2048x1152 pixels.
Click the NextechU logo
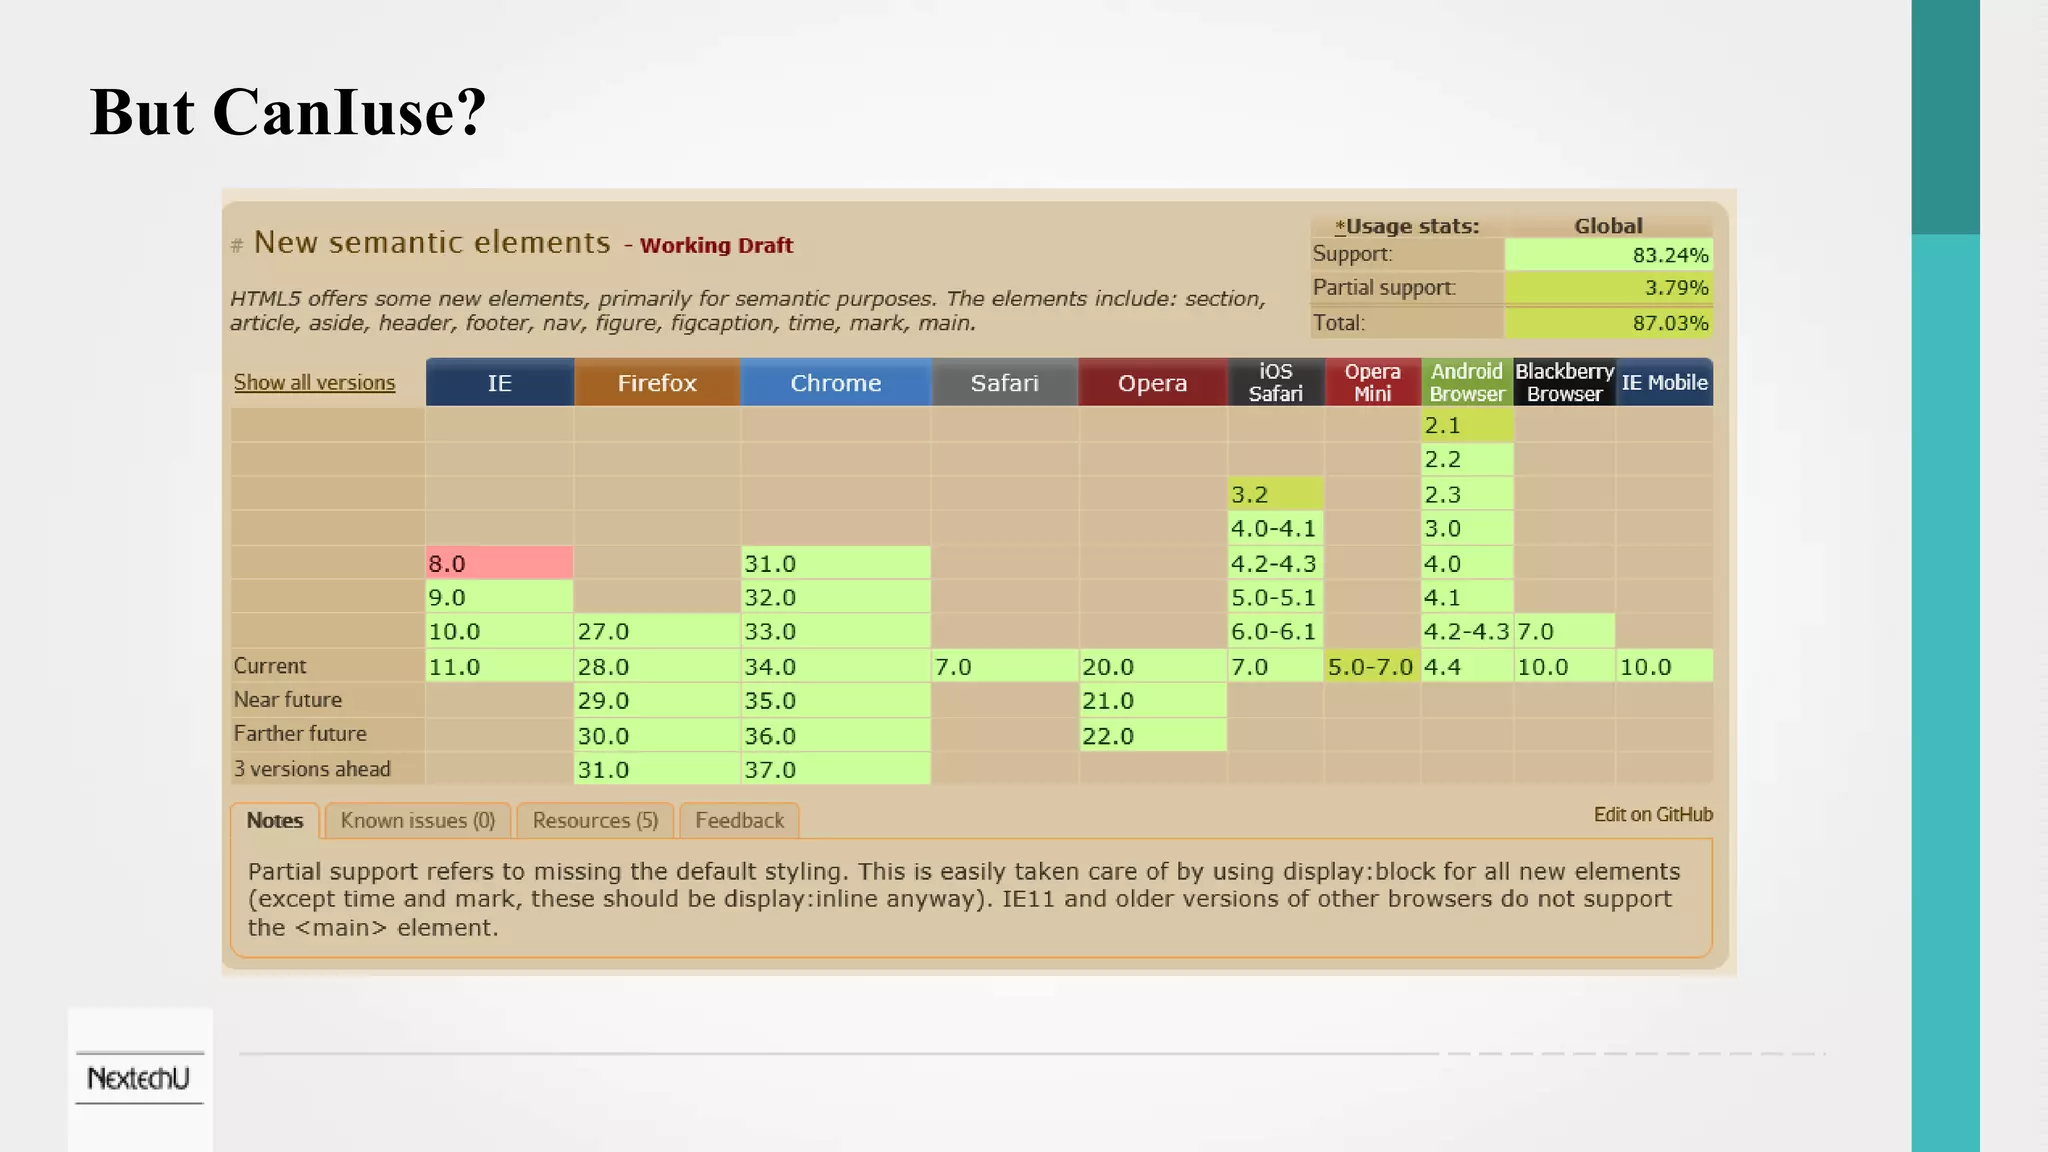pos(139,1078)
